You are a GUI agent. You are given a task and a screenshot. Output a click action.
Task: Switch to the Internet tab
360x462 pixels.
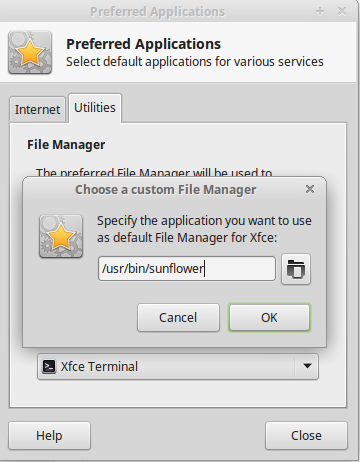37,109
